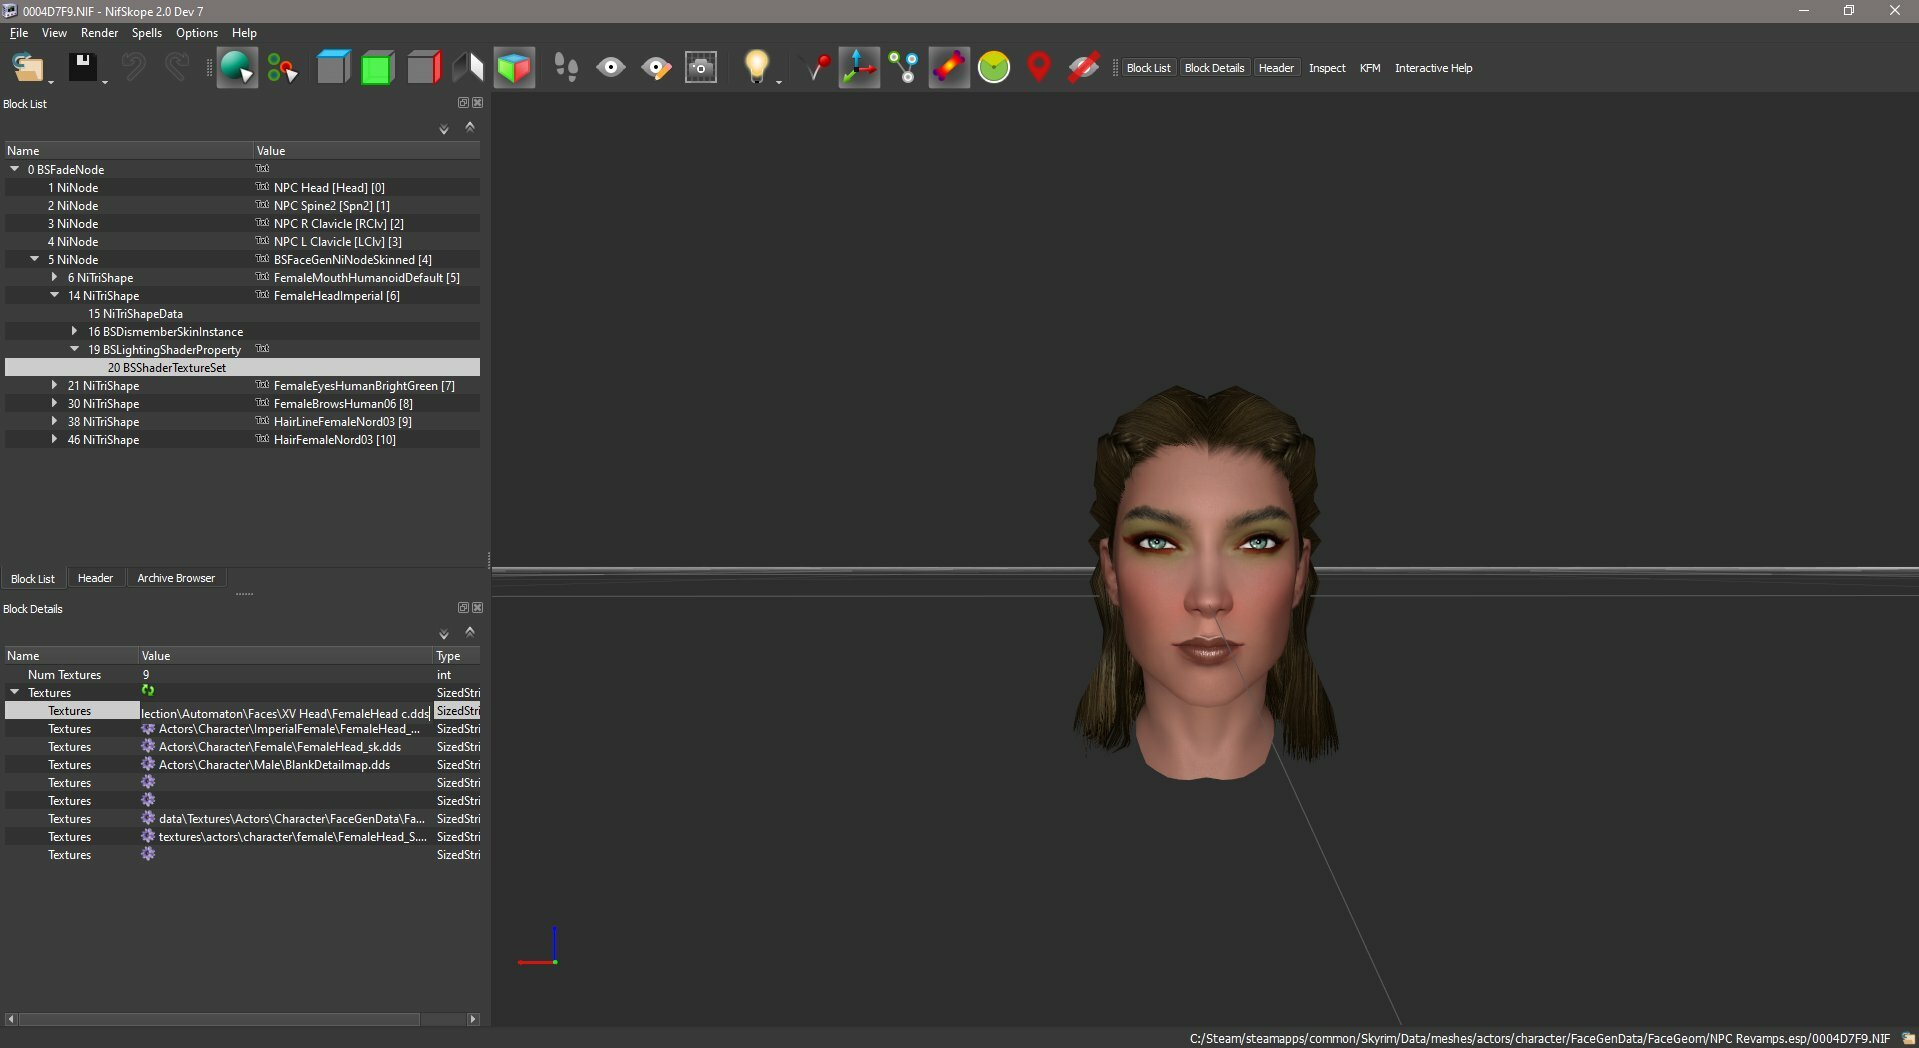Collapse the 19 BSLightingShaderProperty node
The width and height of the screenshot is (1919, 1048).
(x=75, y=349)
